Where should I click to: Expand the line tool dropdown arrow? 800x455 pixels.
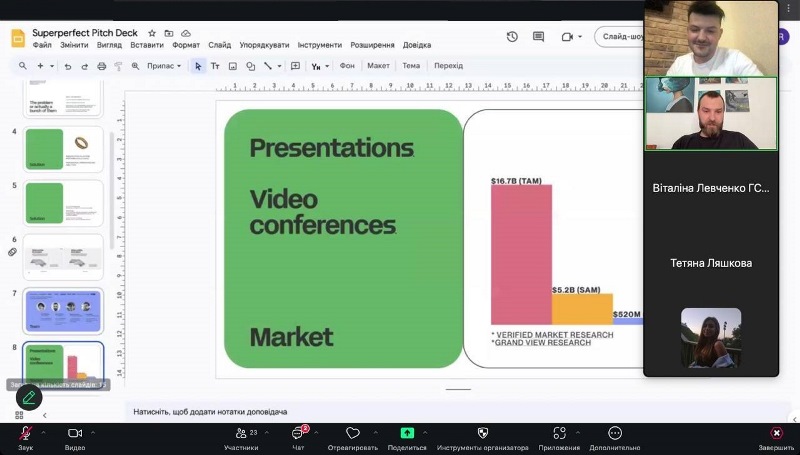279,66
